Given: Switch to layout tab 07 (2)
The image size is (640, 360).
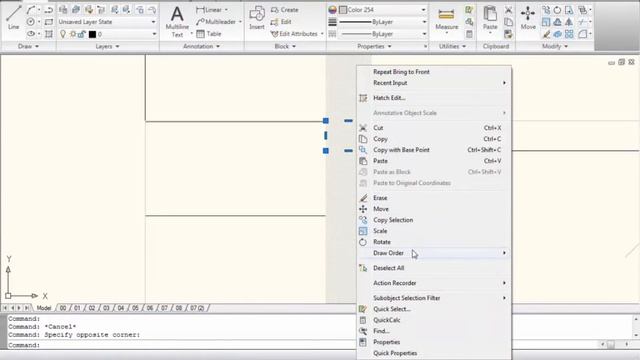Looking at the screenshot, I should pos(198,308).
